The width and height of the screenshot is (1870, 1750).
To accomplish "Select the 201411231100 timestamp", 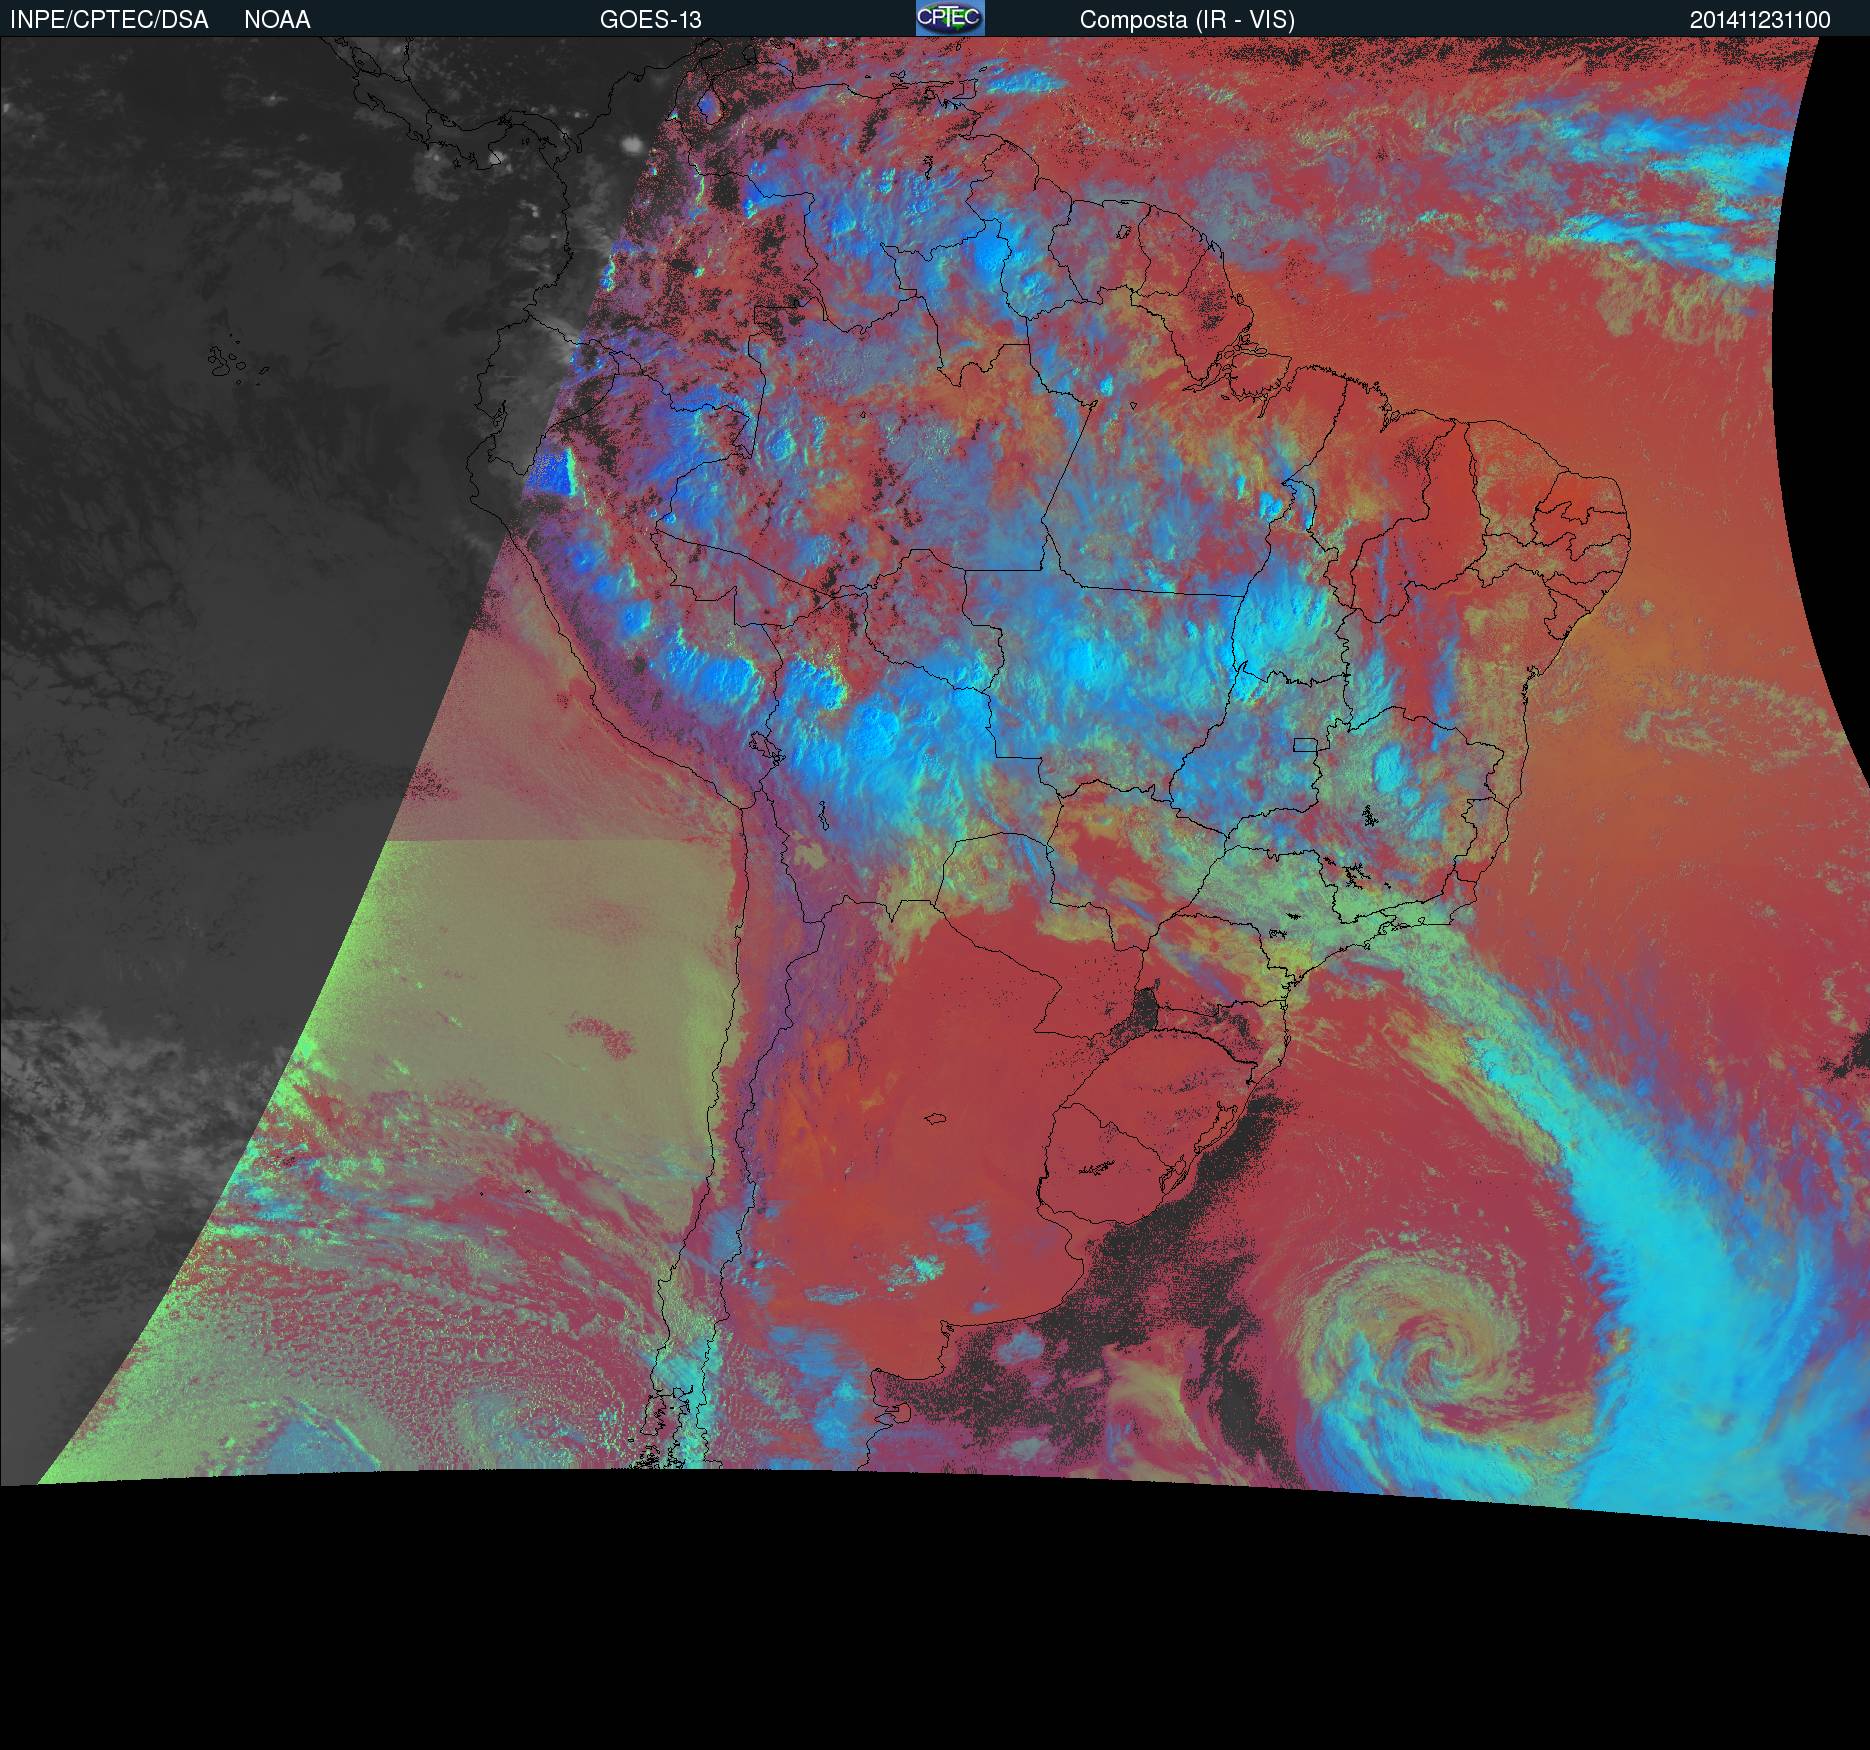I will click(x=1760, y=20).
